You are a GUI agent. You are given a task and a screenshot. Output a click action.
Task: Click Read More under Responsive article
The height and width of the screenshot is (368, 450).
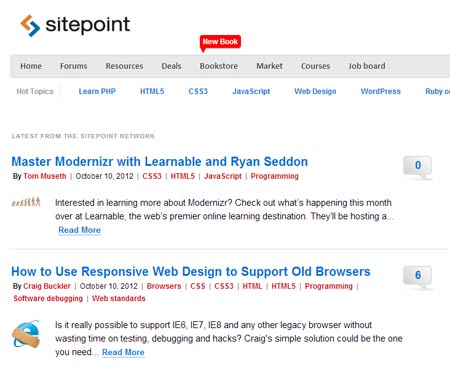[x=123, y=352]
